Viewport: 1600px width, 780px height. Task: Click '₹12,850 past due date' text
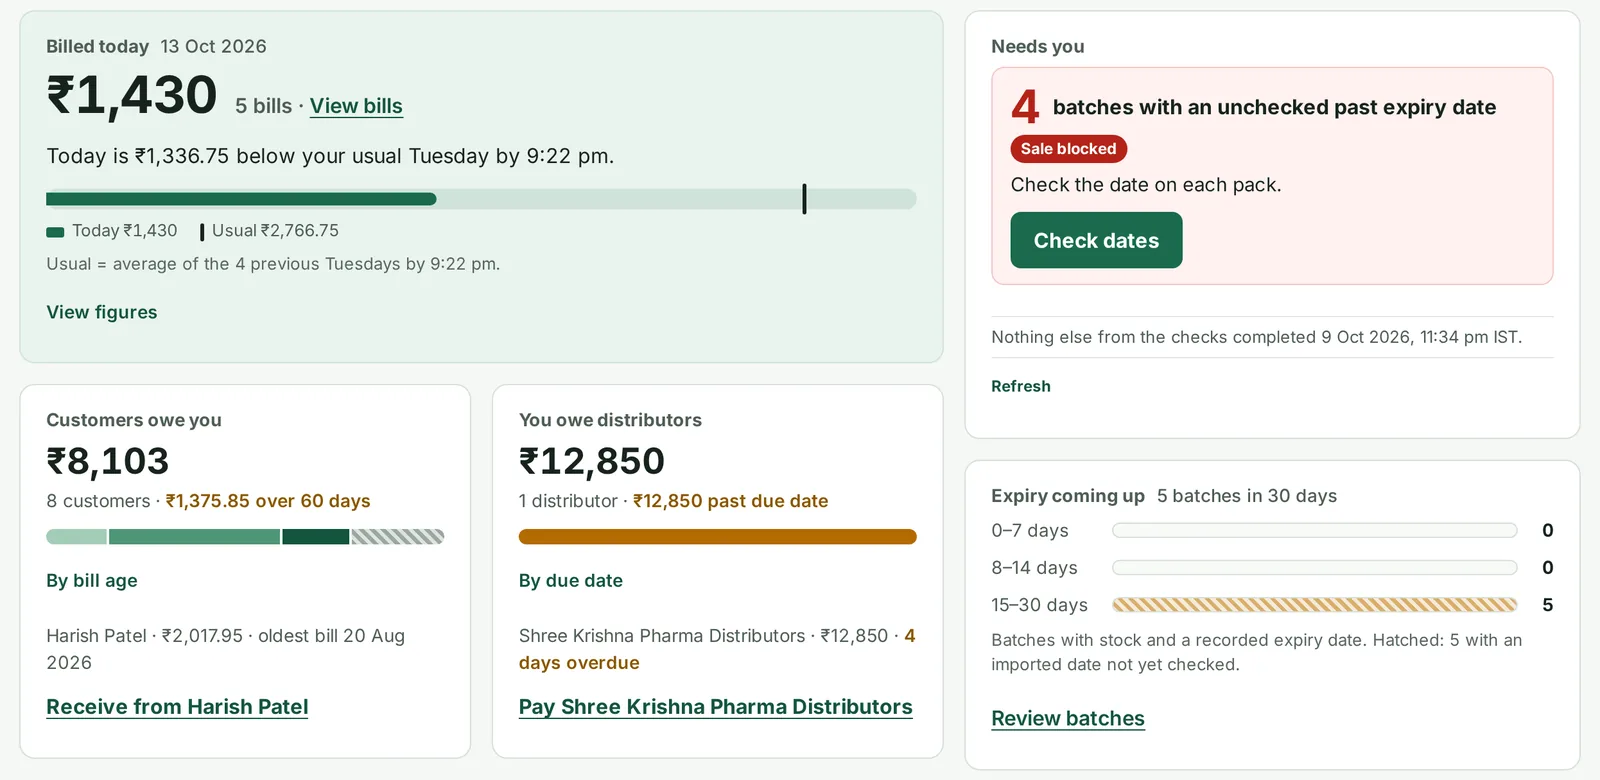(731, 501)
